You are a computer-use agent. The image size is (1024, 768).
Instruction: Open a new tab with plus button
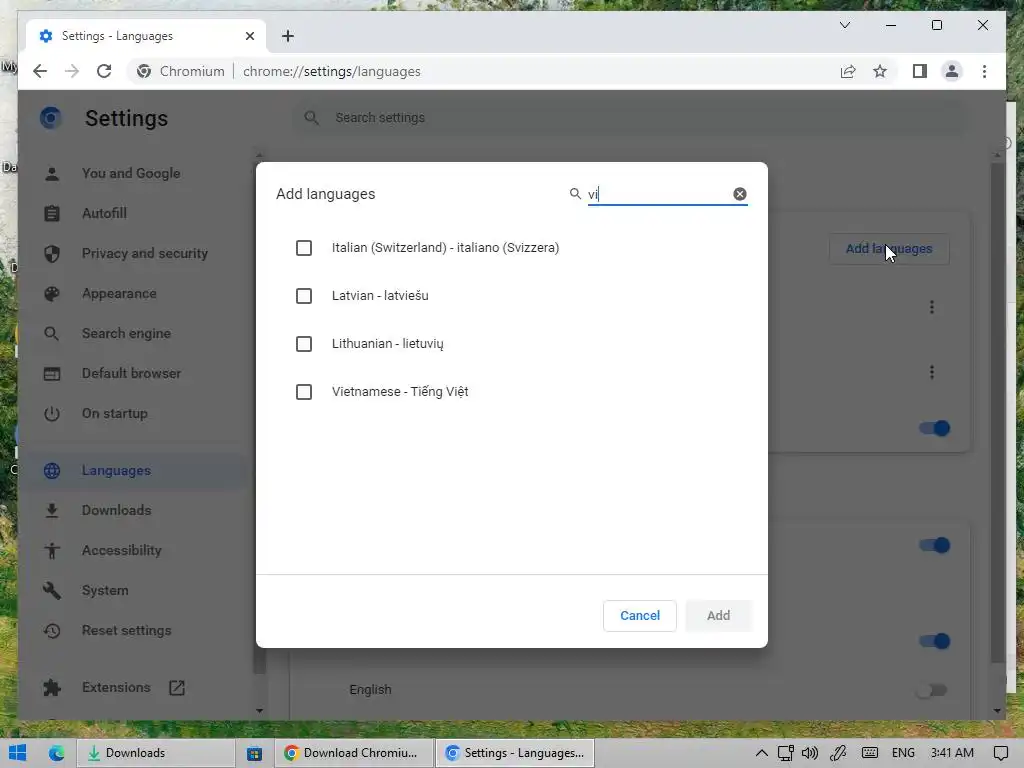coord(288,36)
